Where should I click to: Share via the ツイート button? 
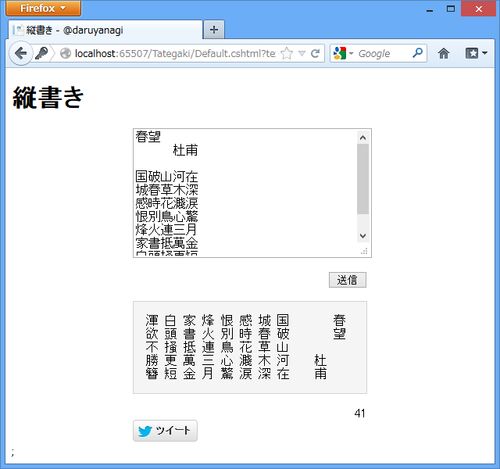165,431
